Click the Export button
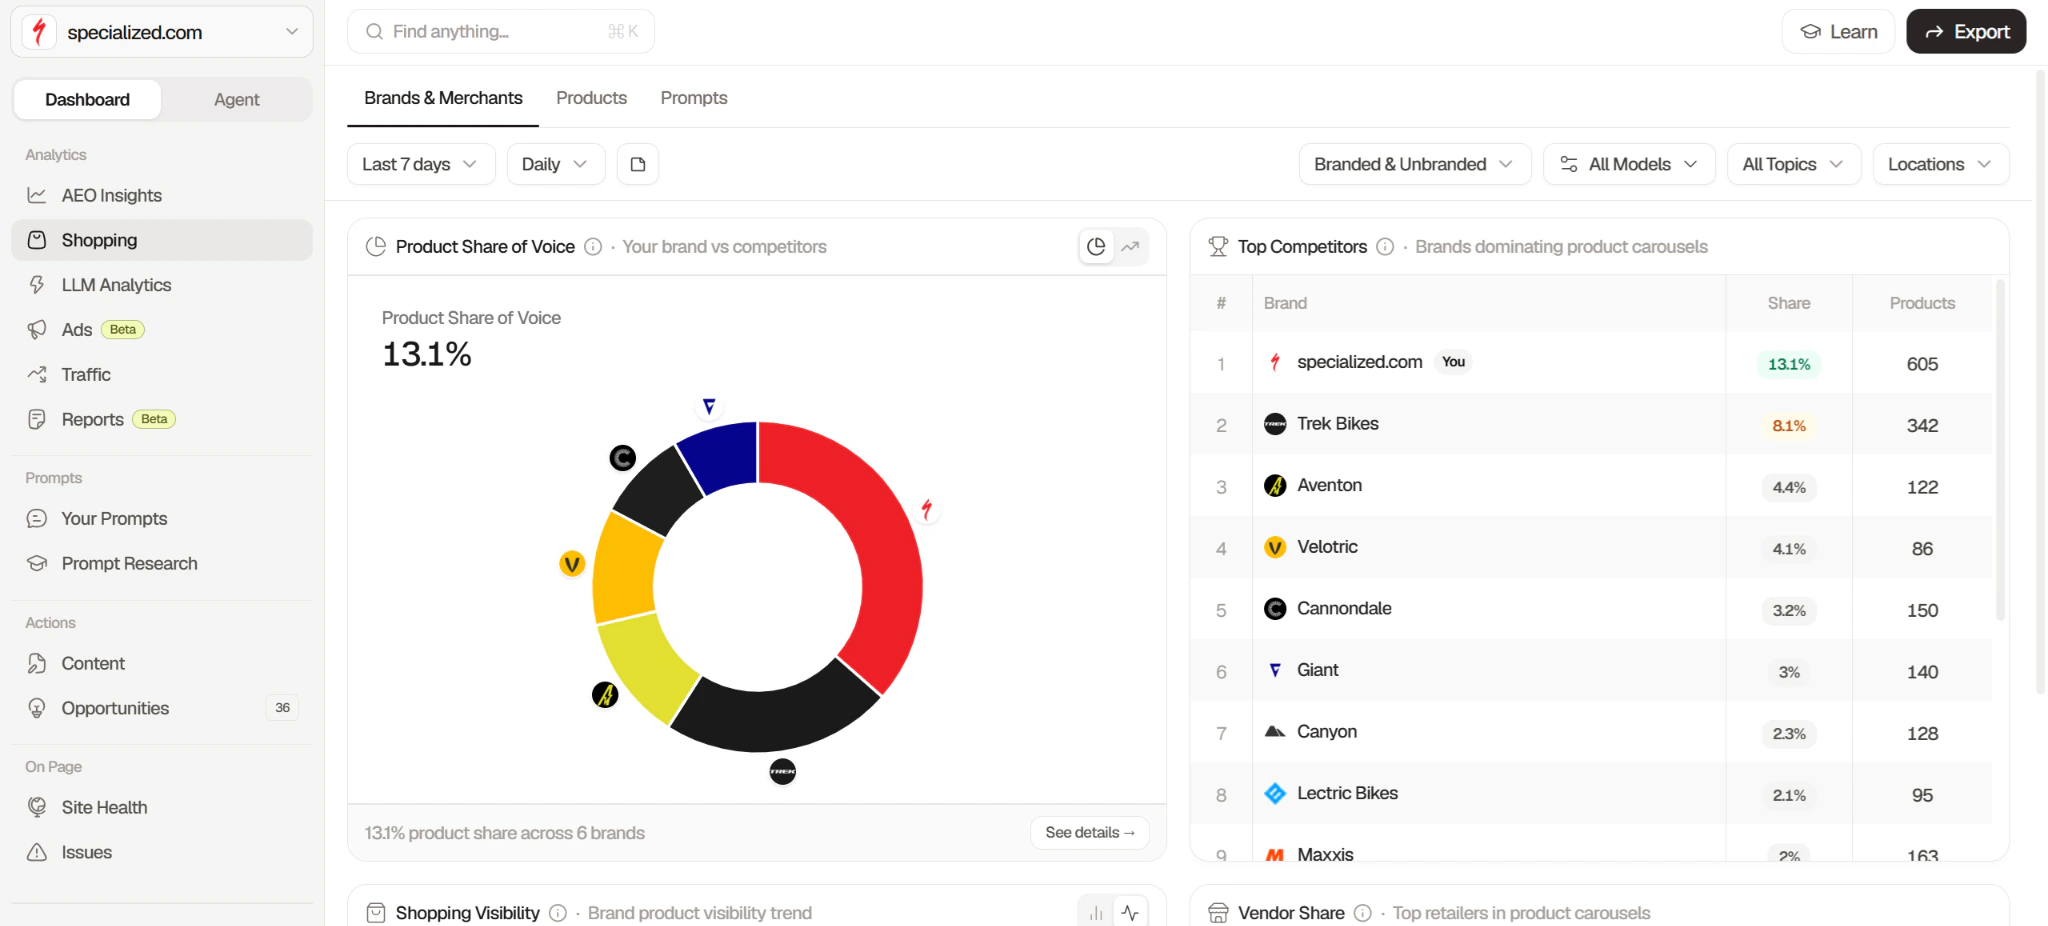The image size is (2048, 926). click(x=1966, y=32)
